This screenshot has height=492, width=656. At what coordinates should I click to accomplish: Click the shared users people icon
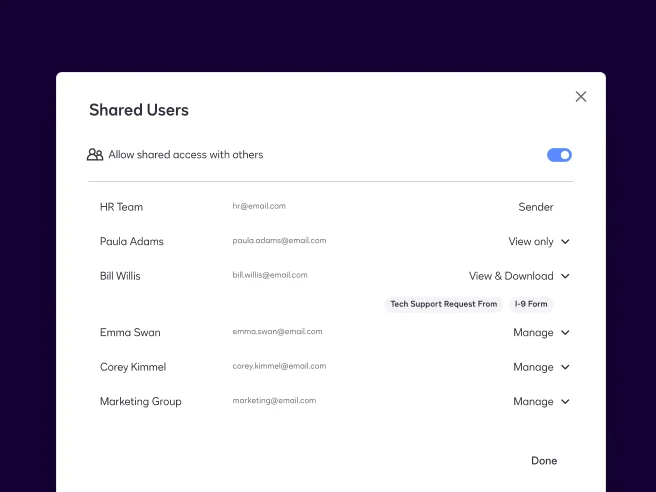point(95,155)
